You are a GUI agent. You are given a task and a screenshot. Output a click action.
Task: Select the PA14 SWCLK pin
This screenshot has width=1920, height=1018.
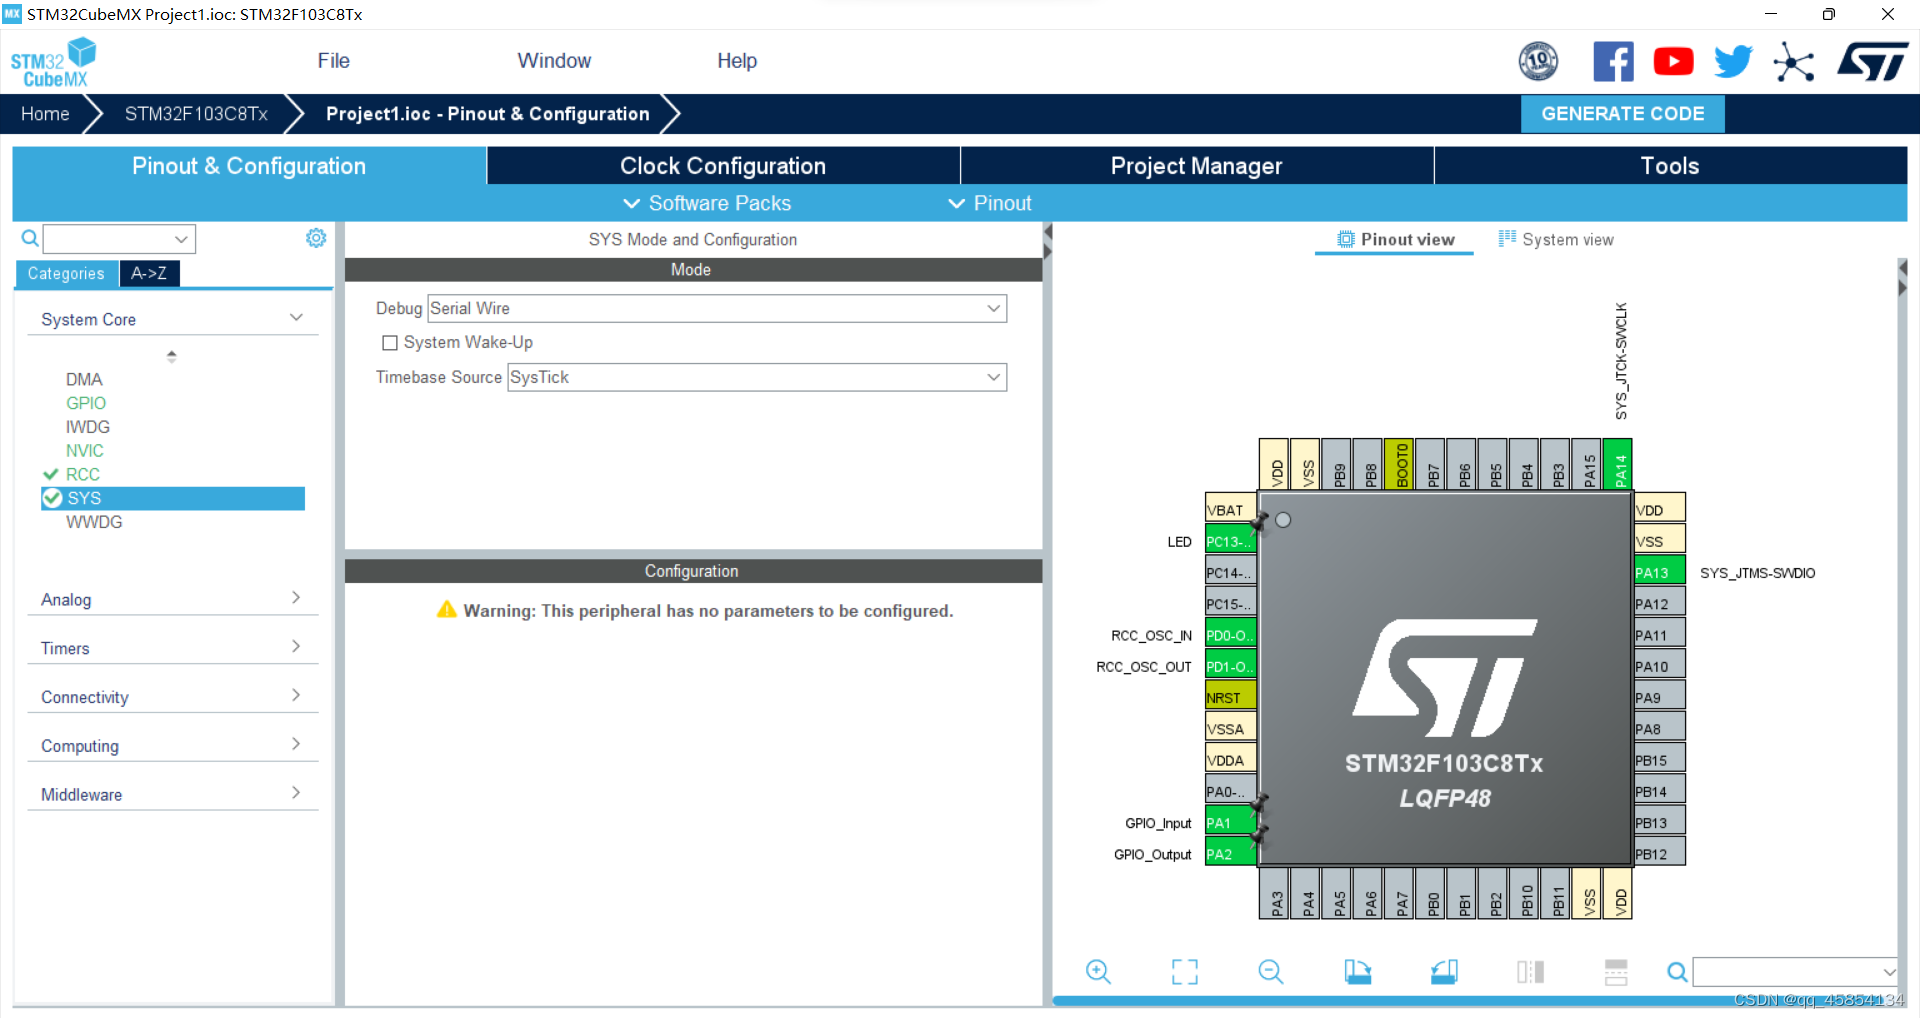(x=1617, y=465)
